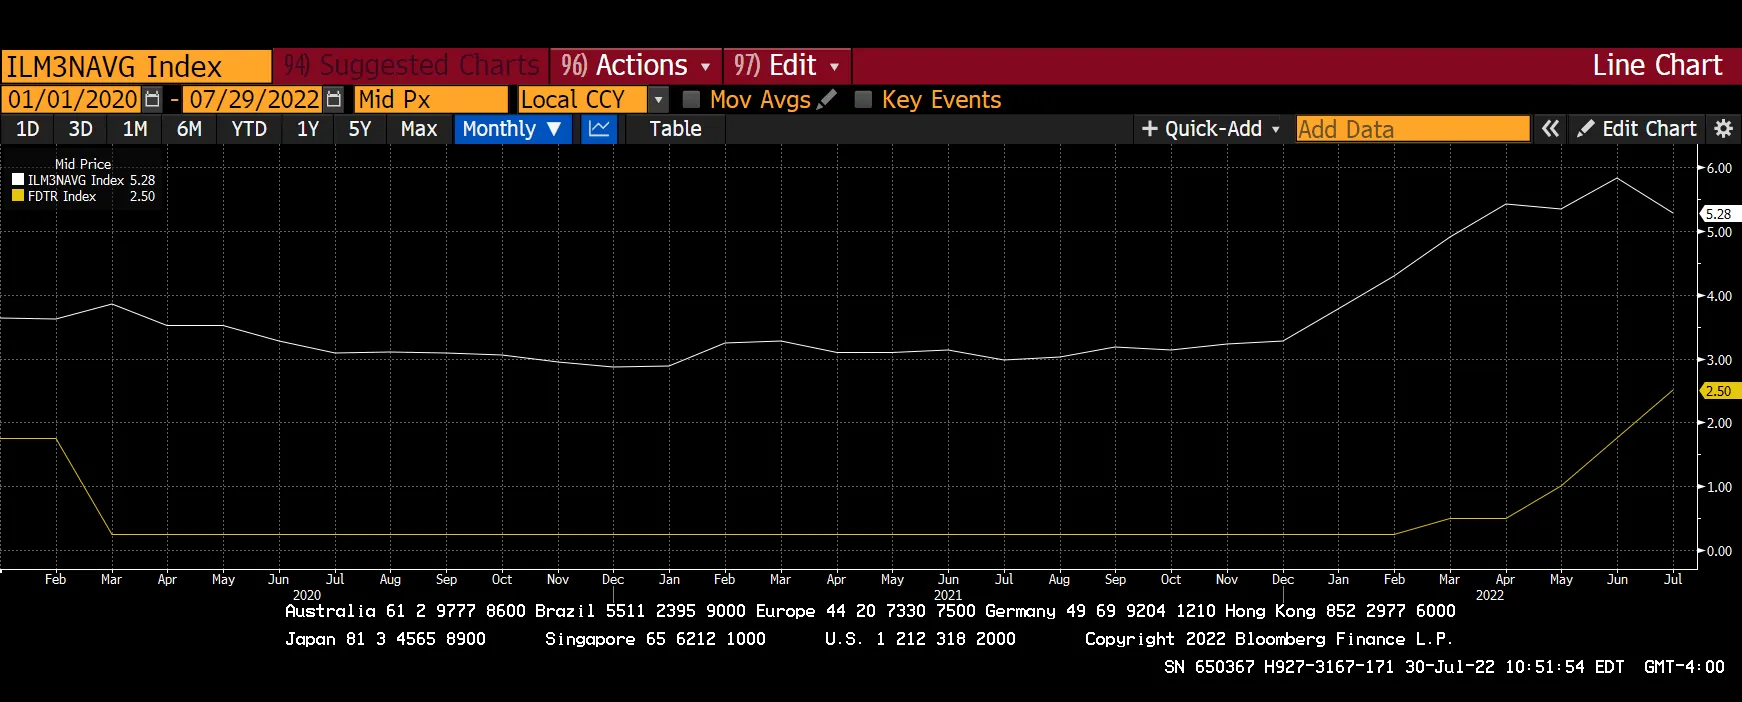Screen dimensions: 1742x702
Task: Click the Edit Chart pencil button
Action: click(1637, 129)
